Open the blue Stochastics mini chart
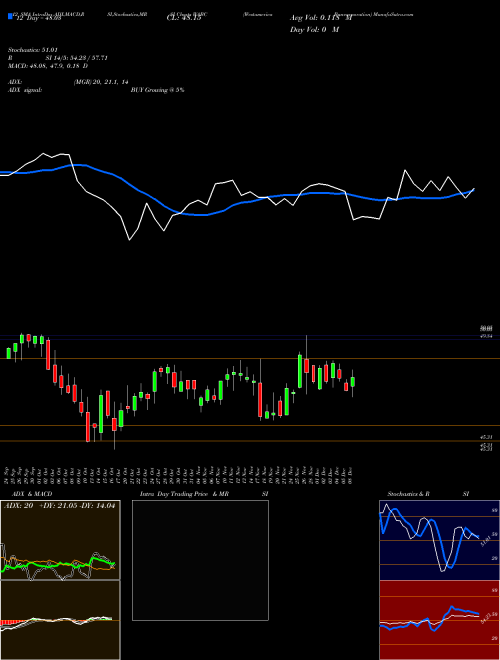 [x=439, y=540]
